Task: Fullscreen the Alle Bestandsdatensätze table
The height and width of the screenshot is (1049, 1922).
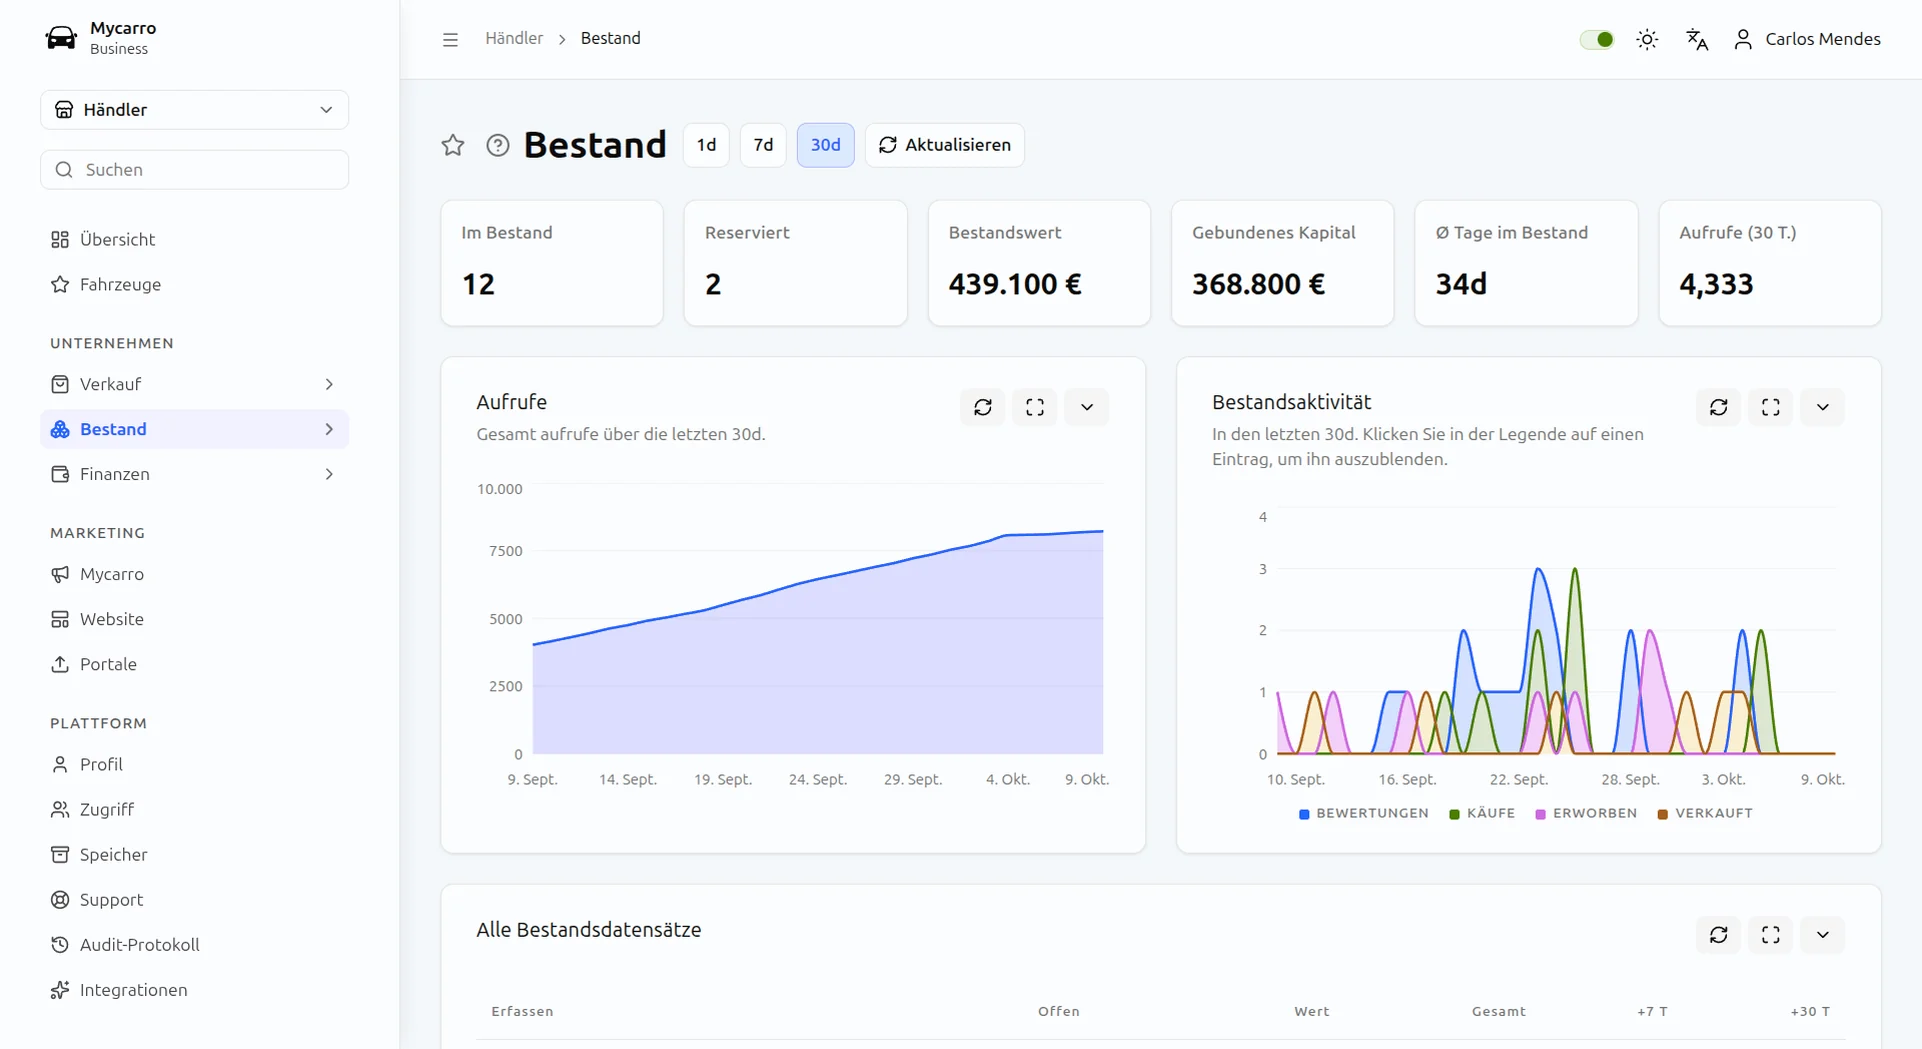Action: click(1771, 935)
